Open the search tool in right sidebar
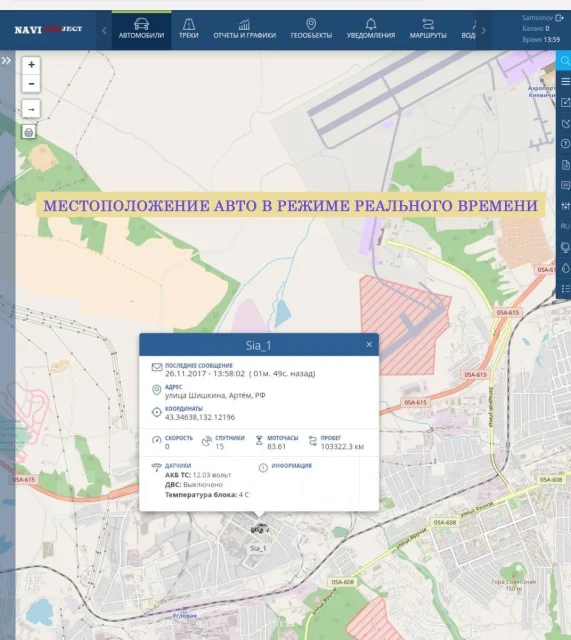Viewport: 571px width, 640px height. [x=564, y=61]
